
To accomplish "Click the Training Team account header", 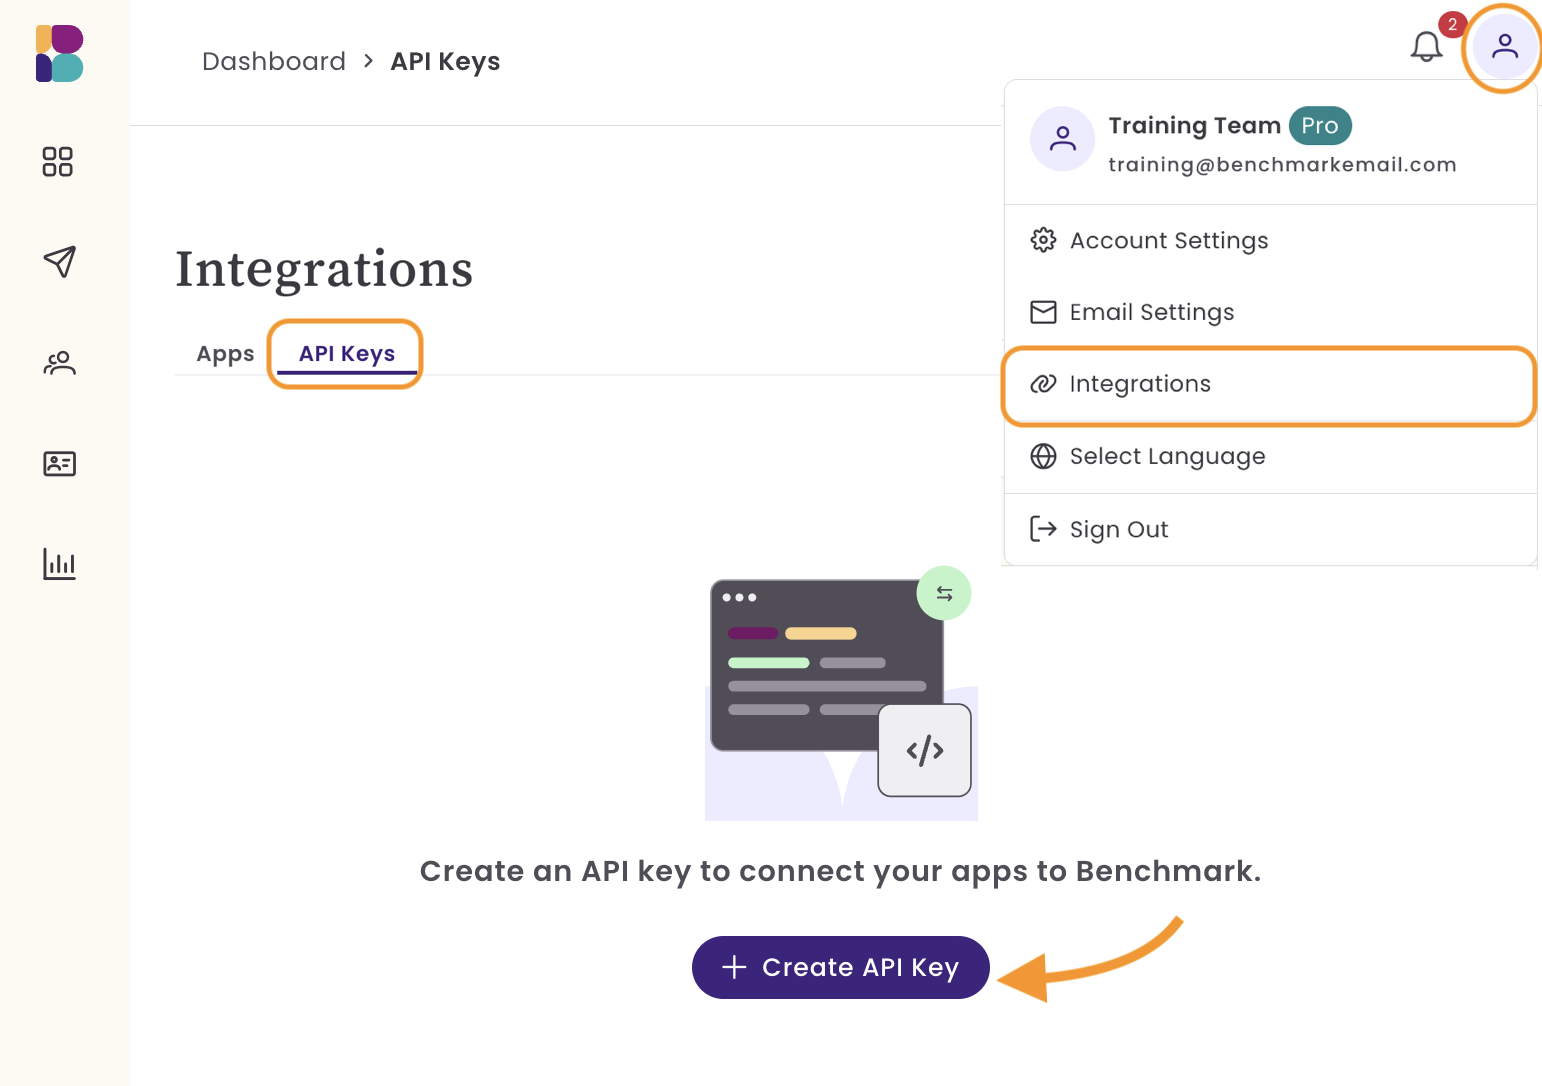I will click(1270, 141).
